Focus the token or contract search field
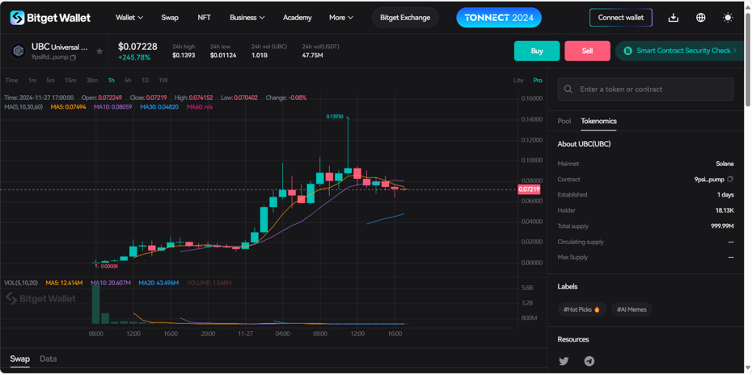Image resolution: width=755 pixels, height=375 pixels. pyautogui.click(x=645, y=90)
